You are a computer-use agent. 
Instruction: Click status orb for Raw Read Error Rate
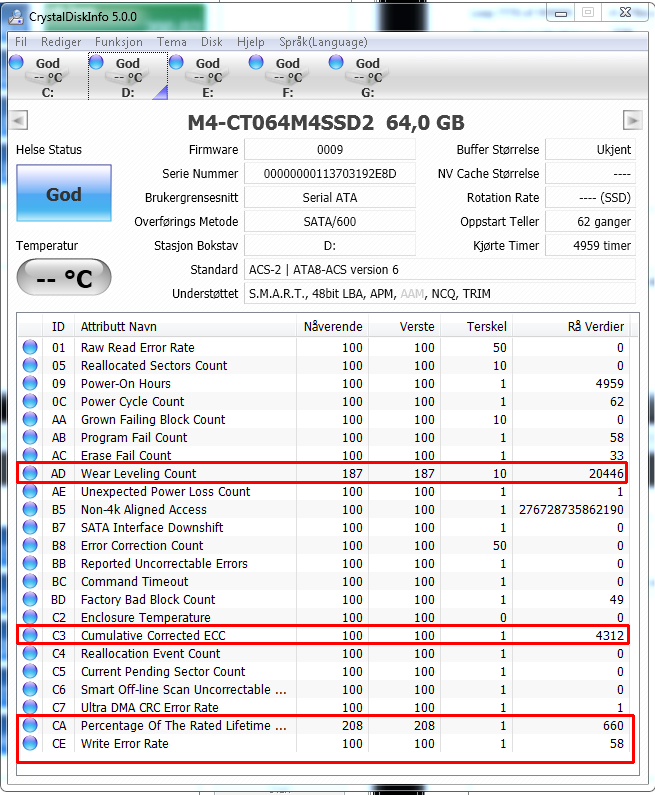pyautogui.click(x=30, y=347)
